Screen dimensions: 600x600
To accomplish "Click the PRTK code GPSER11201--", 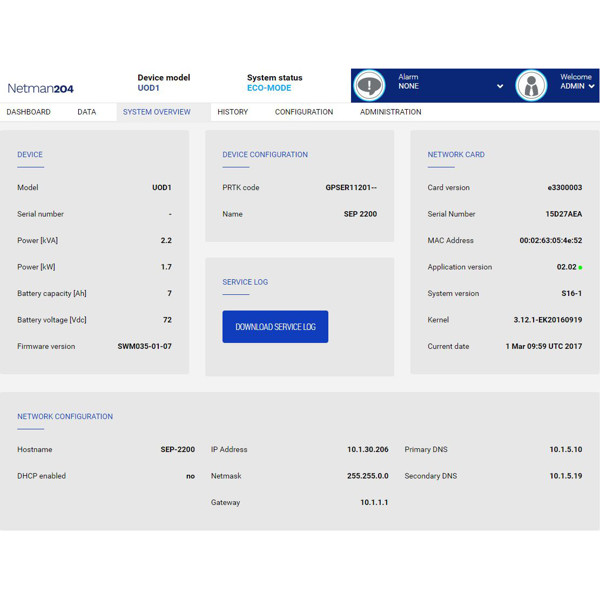I will click(351, 188).
